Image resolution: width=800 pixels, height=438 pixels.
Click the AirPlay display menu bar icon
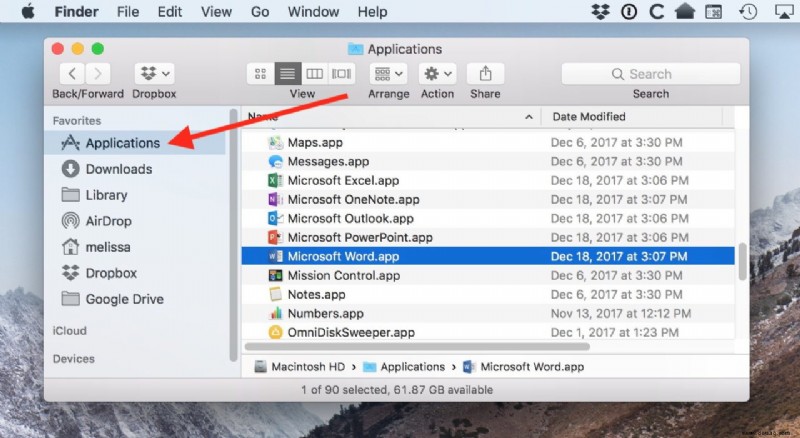[x=784, y=11]
